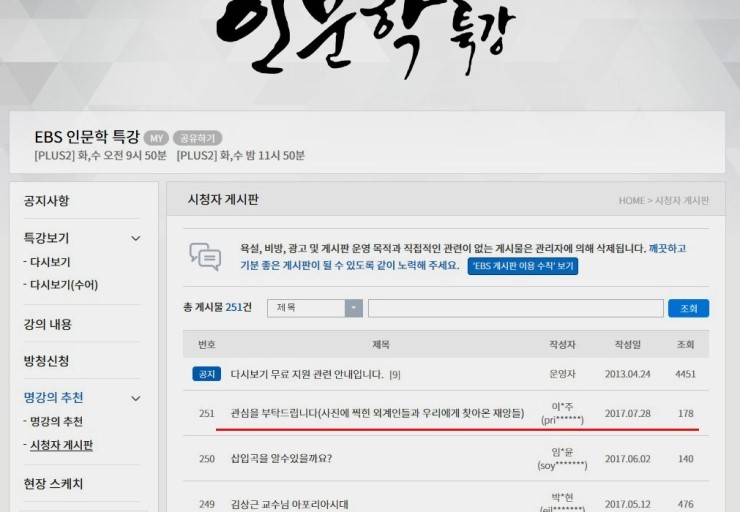Open the 제목 search category dropdown

click(353, 308)
